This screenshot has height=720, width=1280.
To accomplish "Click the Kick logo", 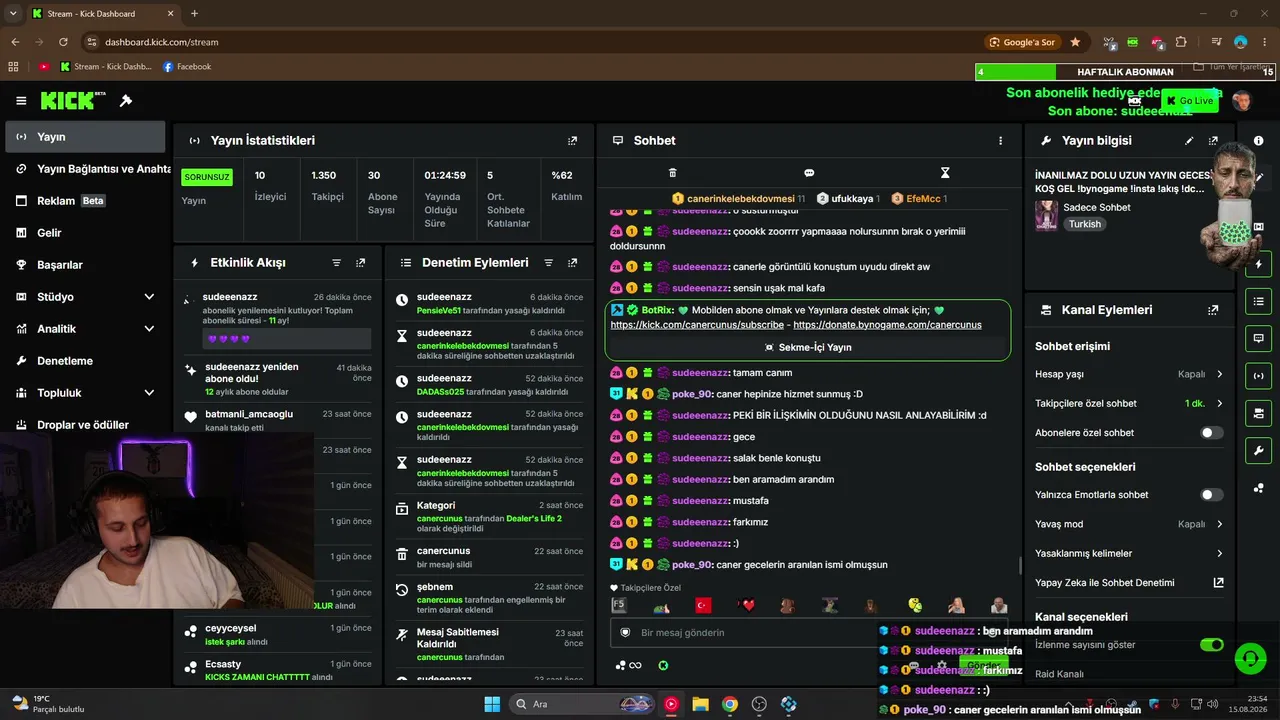I will pyautogui.click(x=73, y=100).
